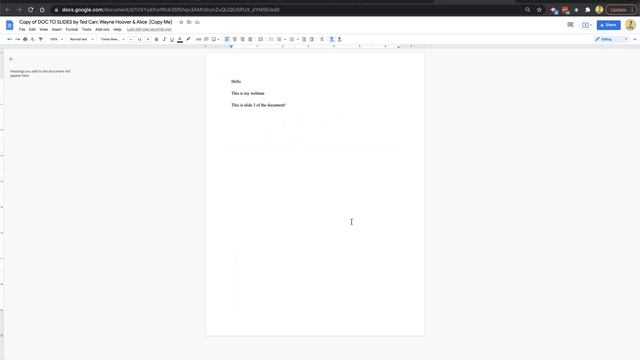Open the Bulleted list dropdown arrow
Screen dimensions: 640x360
[285, 39]
